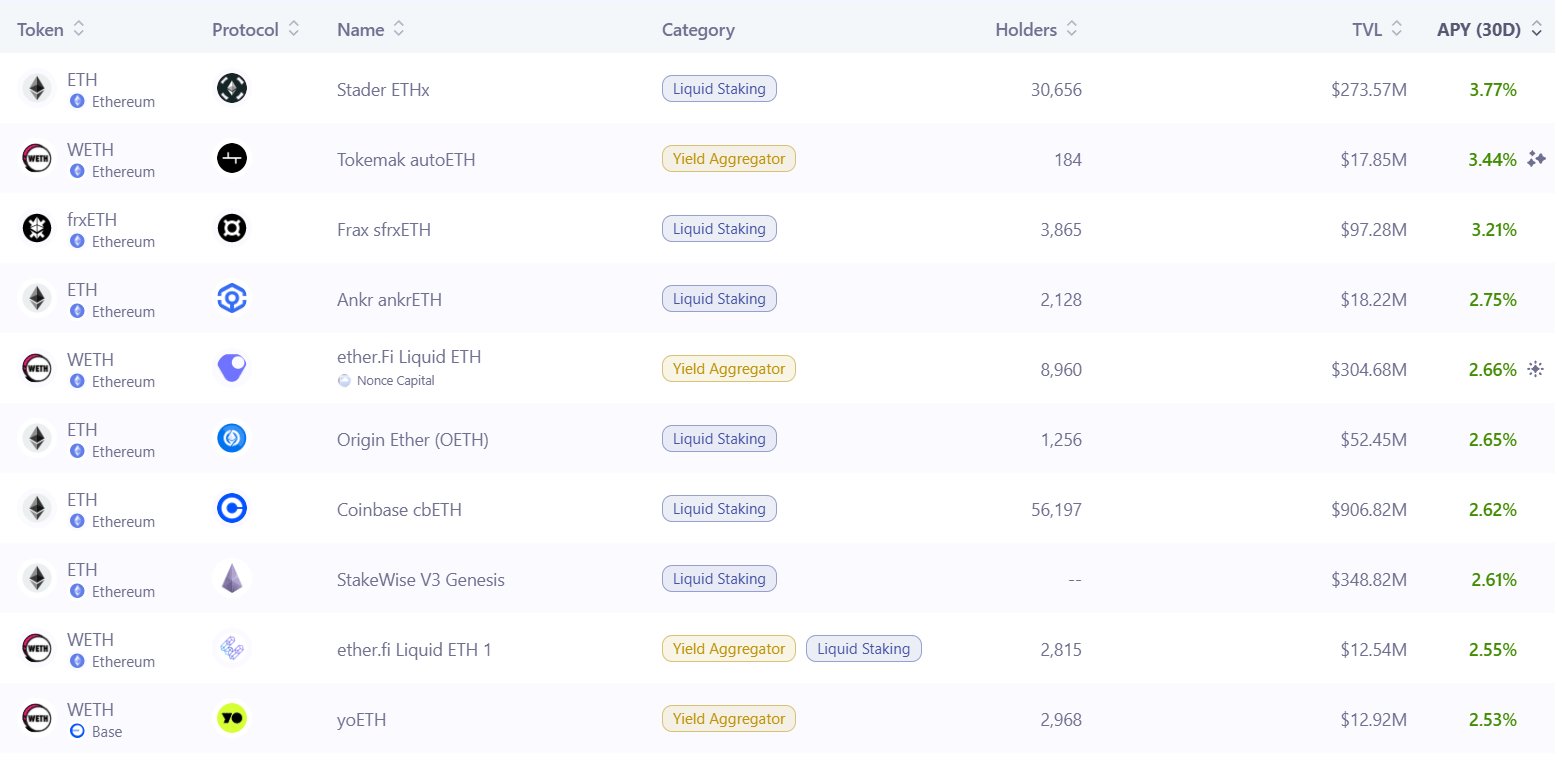
Task: Sort by the Protocol column header
Action: [x=255, y=30]
